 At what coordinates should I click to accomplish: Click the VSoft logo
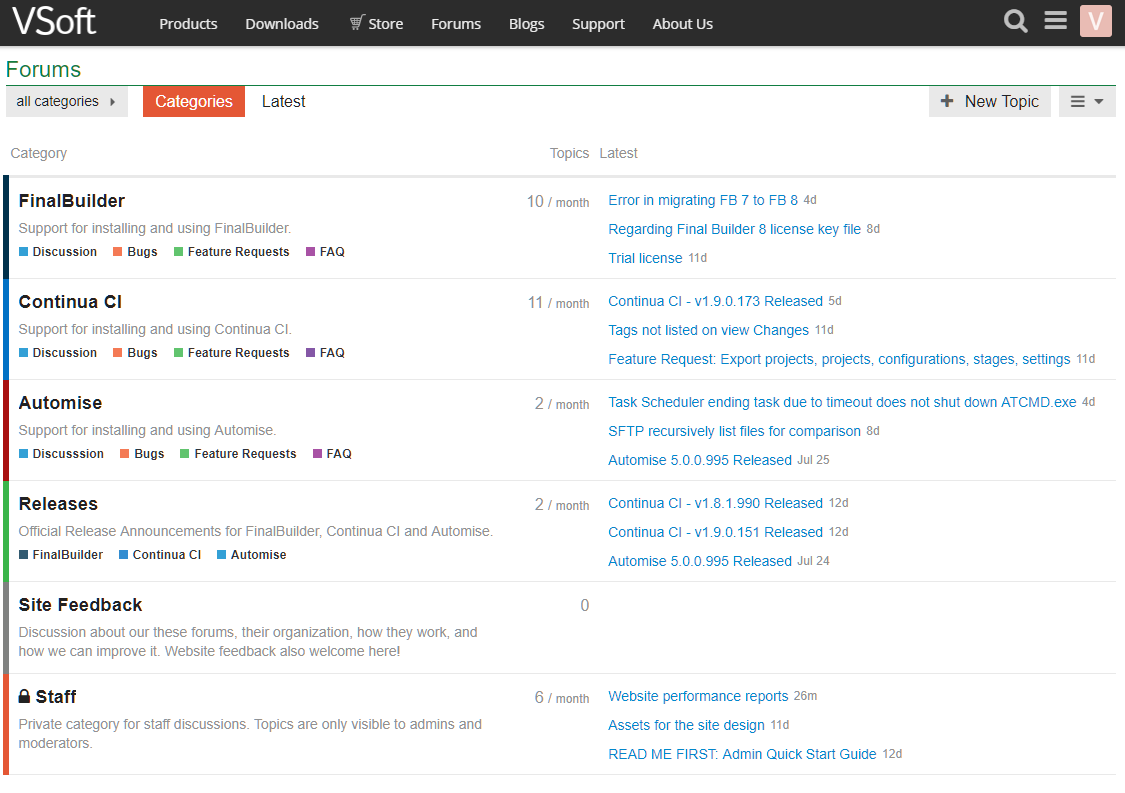pyautogui.click(x=54, y=21)
